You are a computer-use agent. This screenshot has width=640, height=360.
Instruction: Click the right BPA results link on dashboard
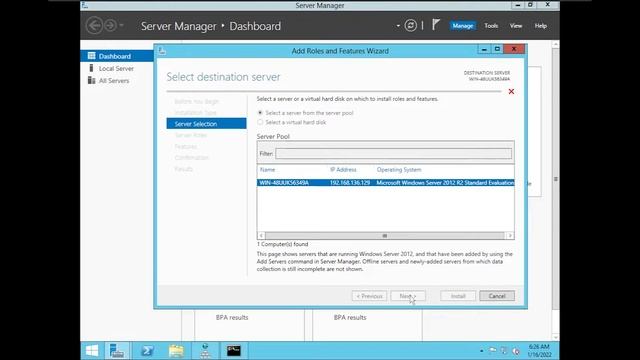click(x=350, y=317)
